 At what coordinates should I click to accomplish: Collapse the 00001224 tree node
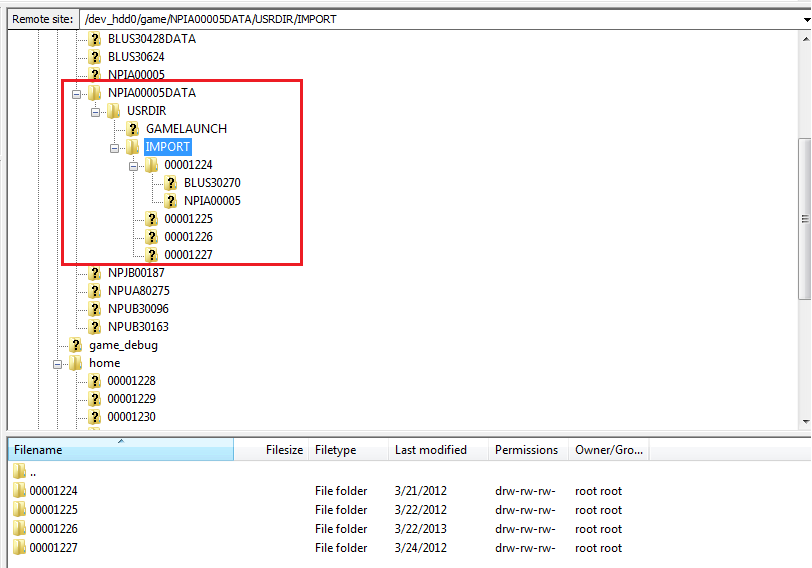134,166
